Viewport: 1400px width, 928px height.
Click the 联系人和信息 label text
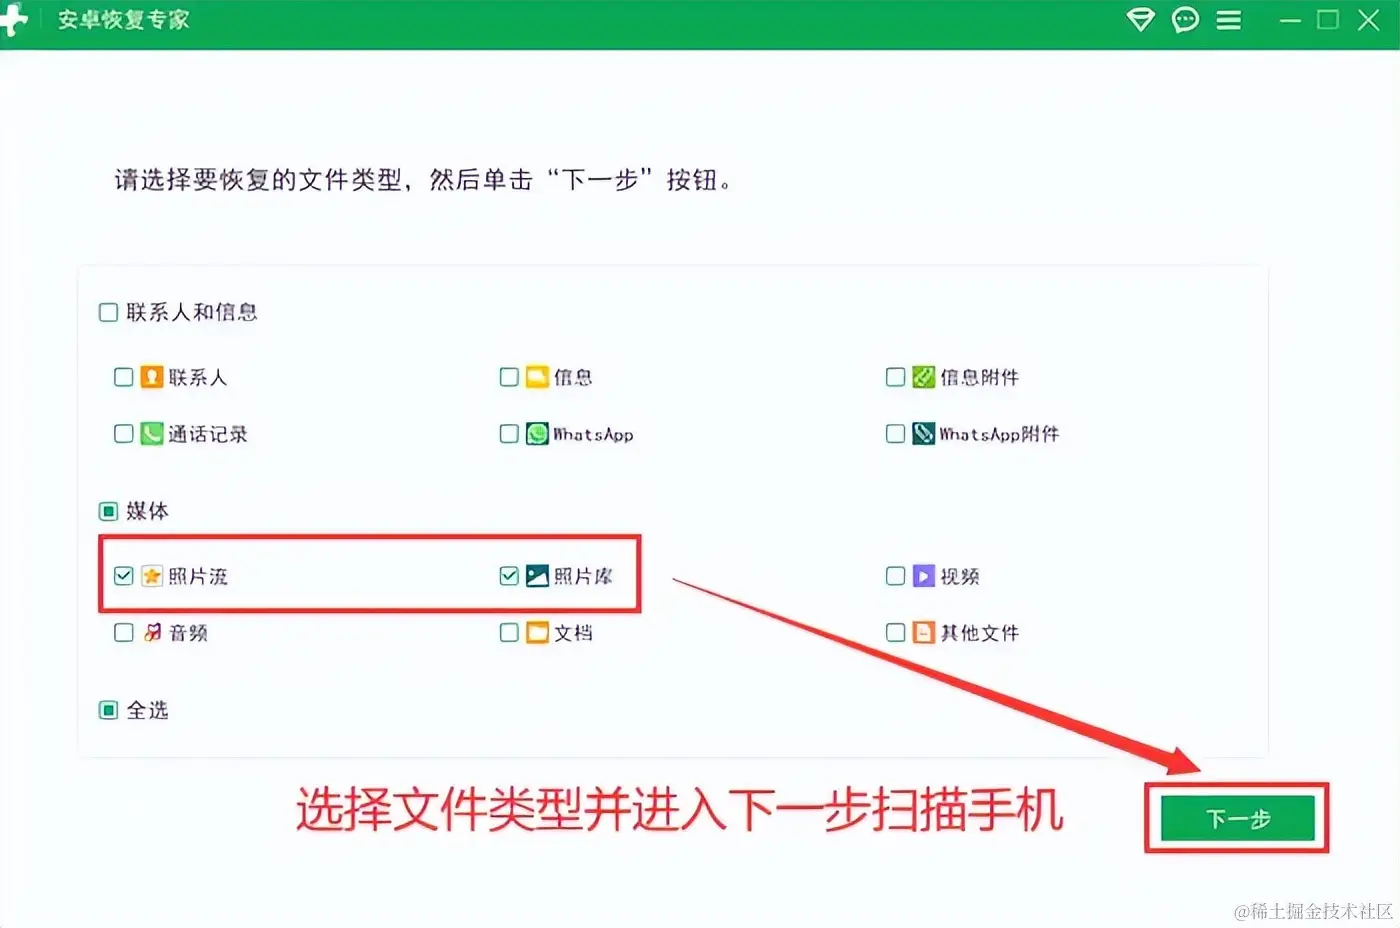[192, 312]
